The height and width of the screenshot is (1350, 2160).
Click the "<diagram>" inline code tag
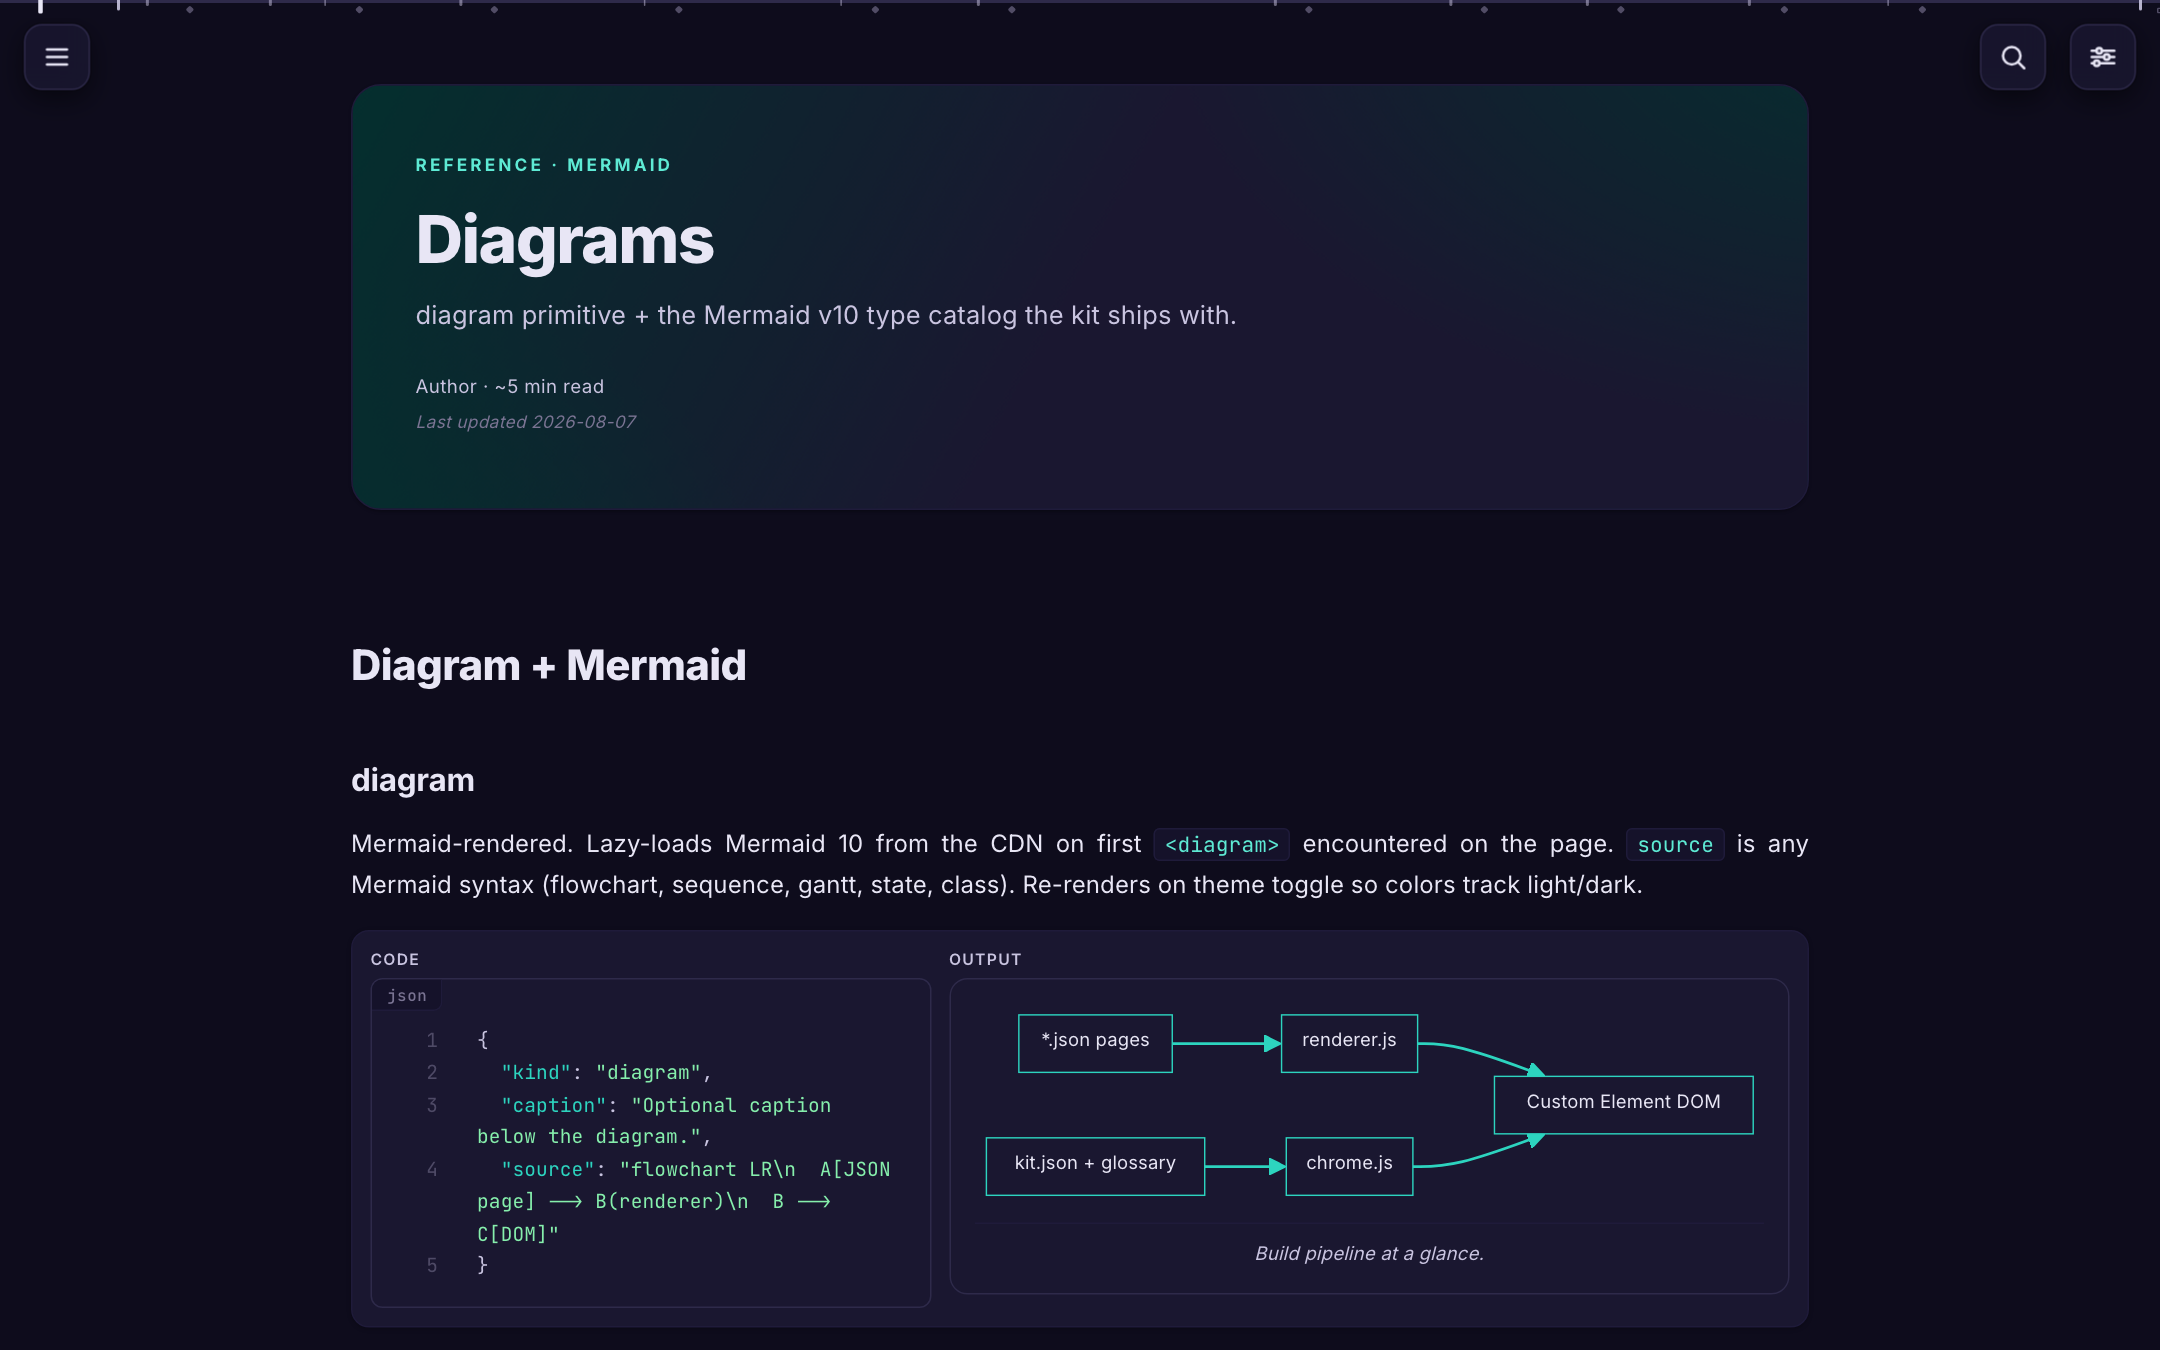point(1221,845)
